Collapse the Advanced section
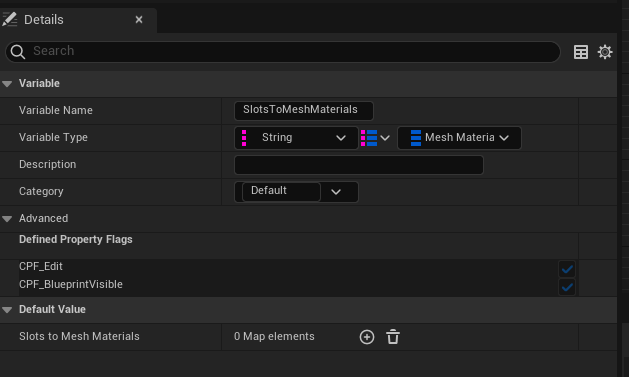Screen dimensions: 629x377 click(x=7, y=219)
